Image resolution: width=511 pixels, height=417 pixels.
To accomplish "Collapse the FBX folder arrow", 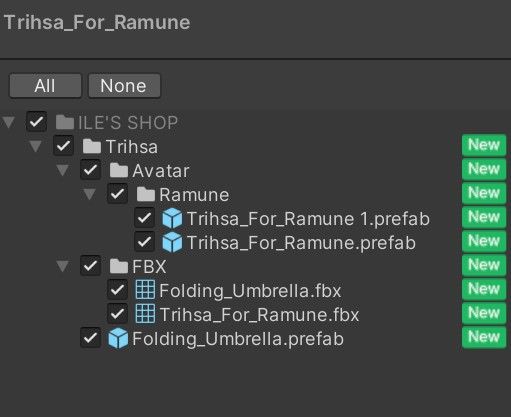I will (x=62, y=266).
